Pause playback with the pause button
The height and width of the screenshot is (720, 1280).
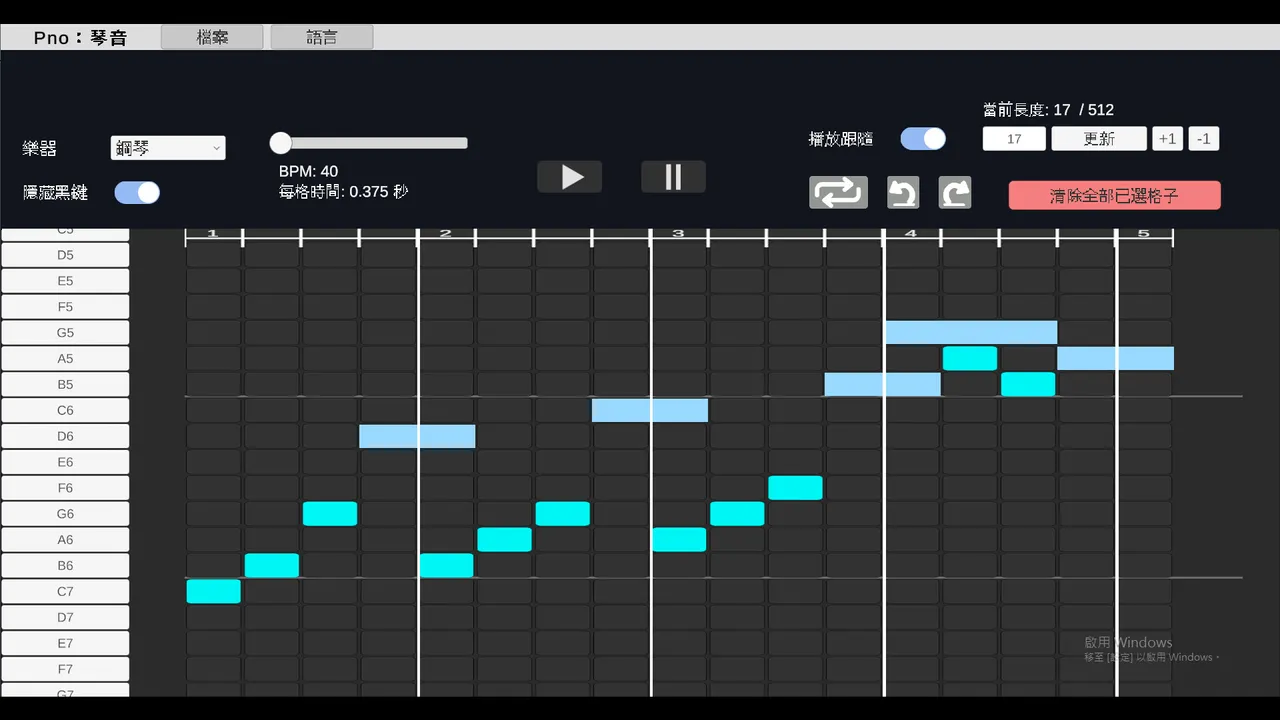pyautogui.click(x=673, y=177)
